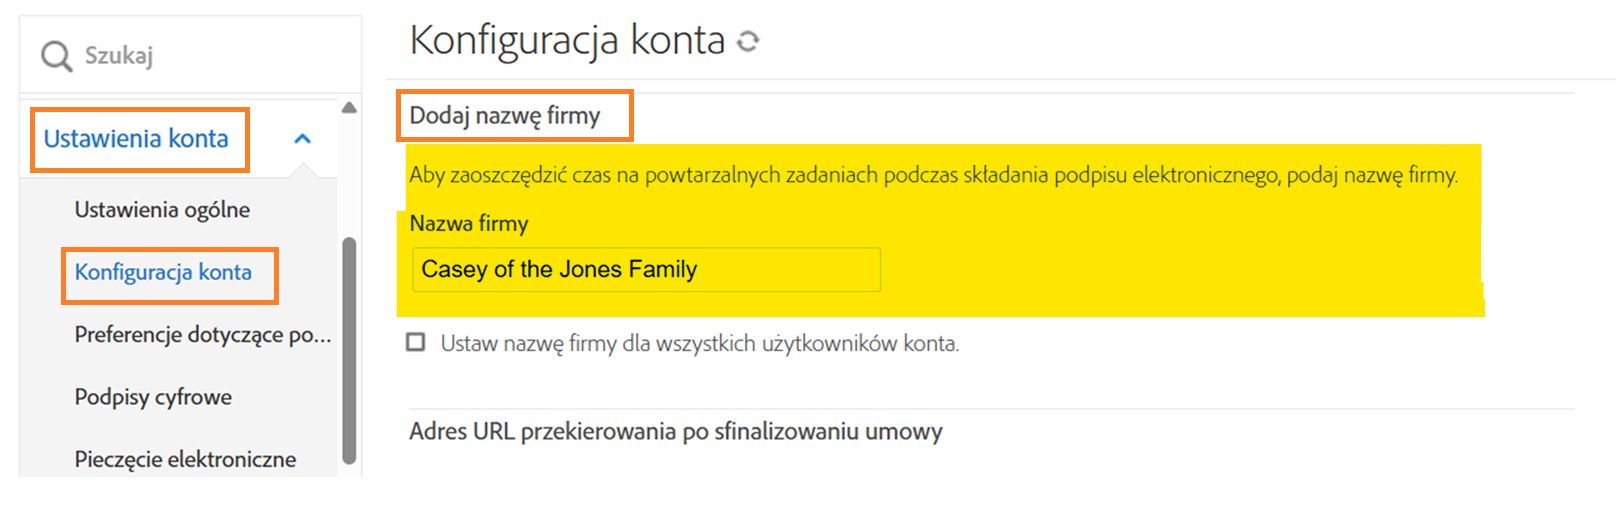Click into the Szukaj search field
This screenshot has height=513, width=1616.
click(x=200, y=56)
